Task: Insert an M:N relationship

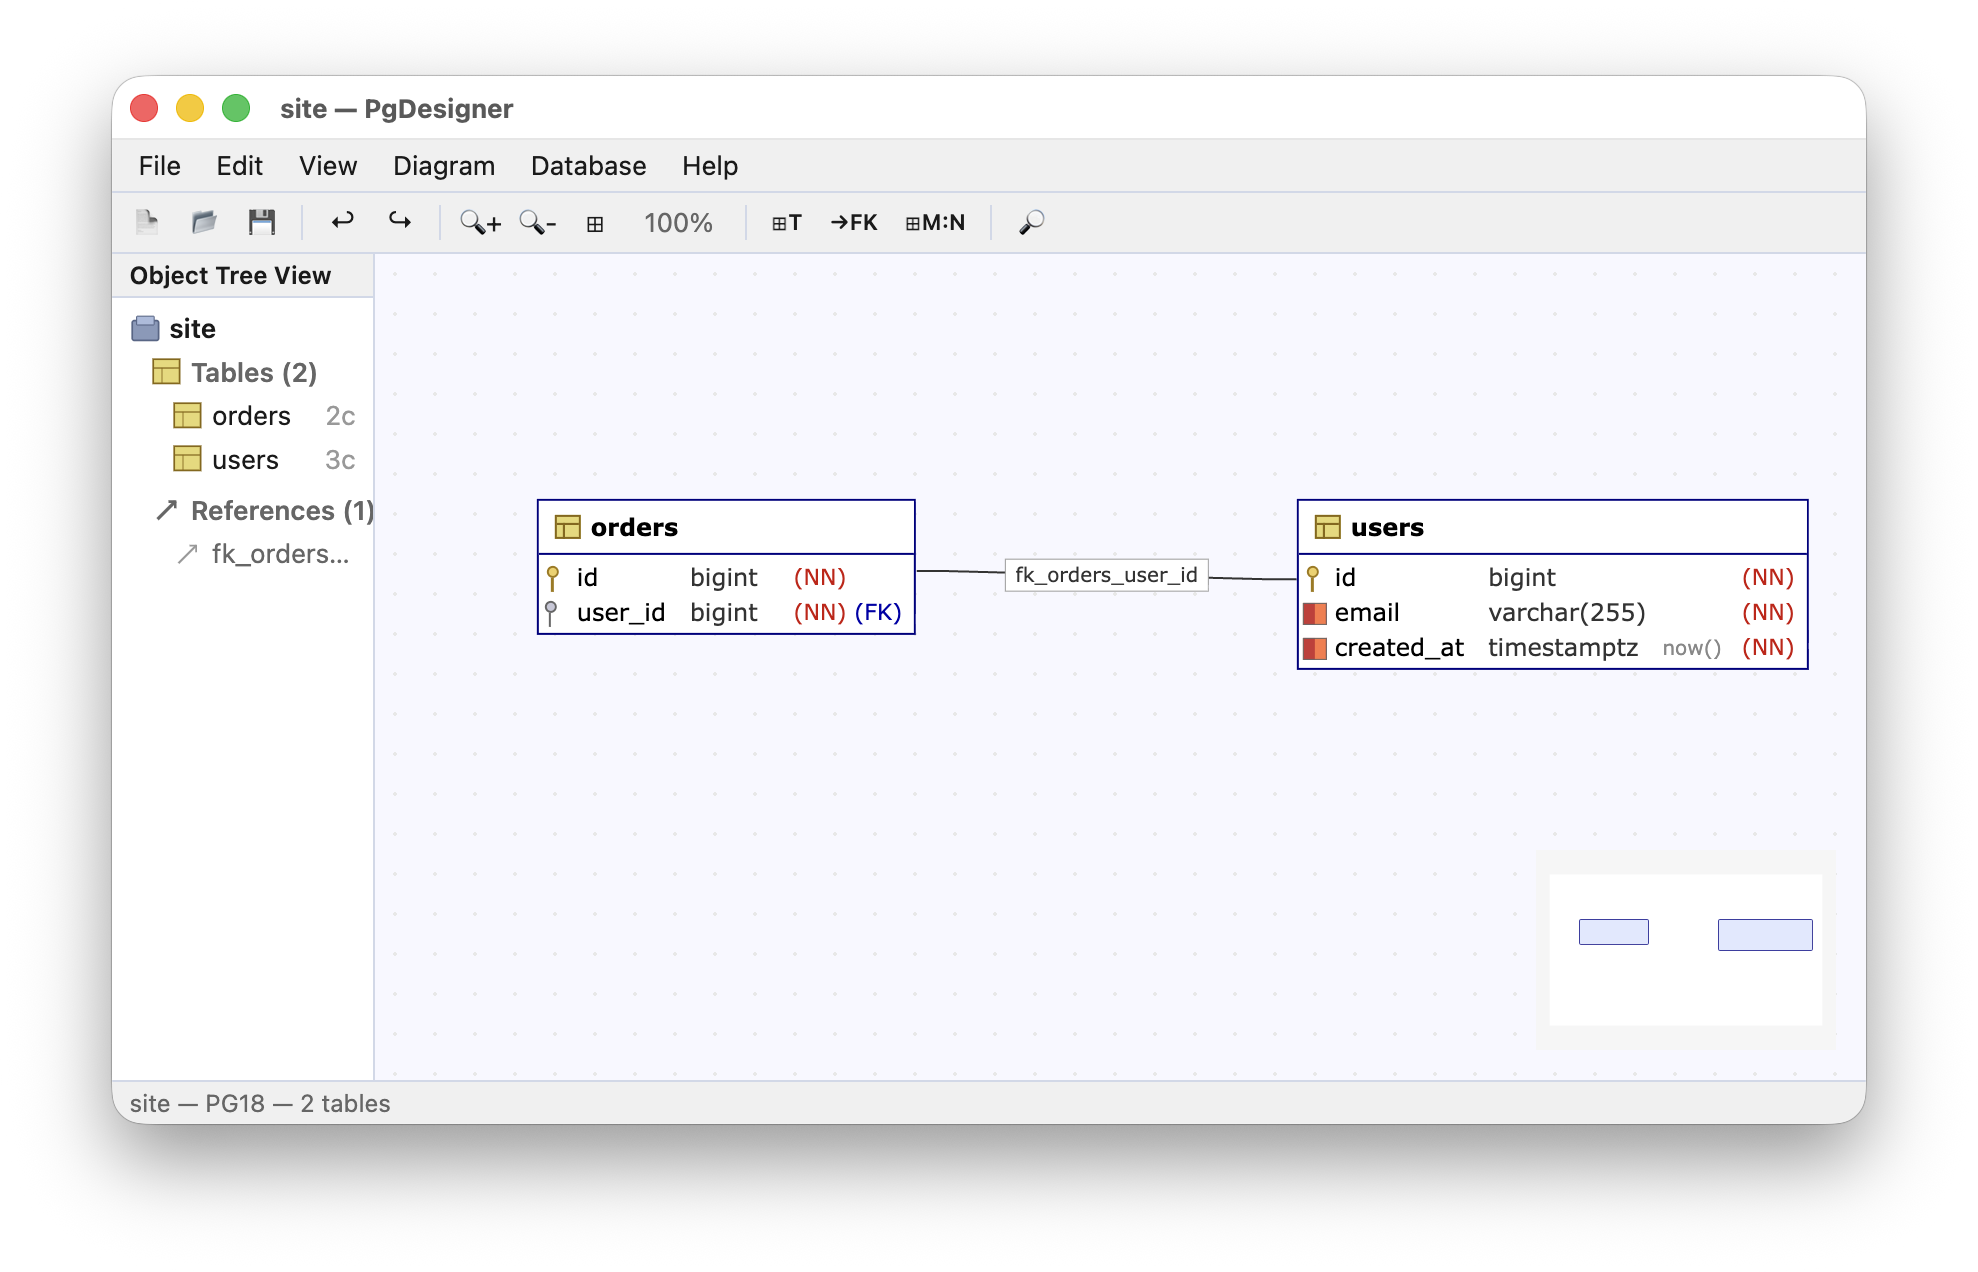Action: click(935, 222)
